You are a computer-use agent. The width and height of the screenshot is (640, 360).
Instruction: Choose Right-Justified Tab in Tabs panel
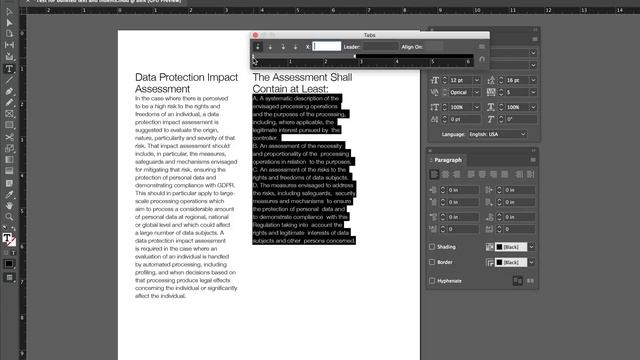tap(283, 47)
